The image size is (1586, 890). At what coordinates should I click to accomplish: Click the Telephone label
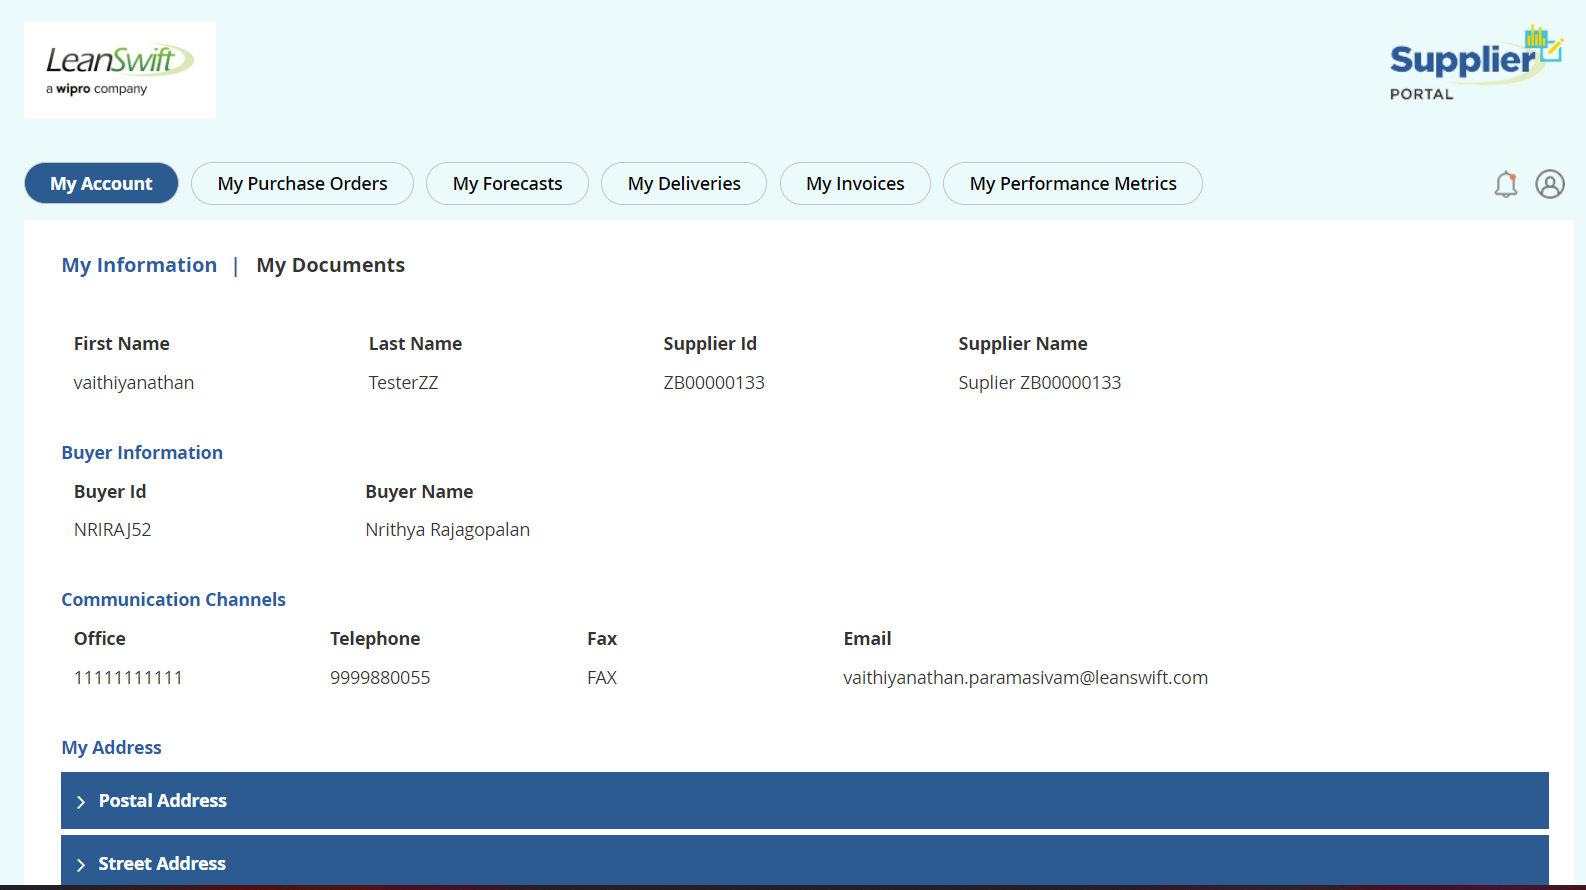tap(375, 639)
